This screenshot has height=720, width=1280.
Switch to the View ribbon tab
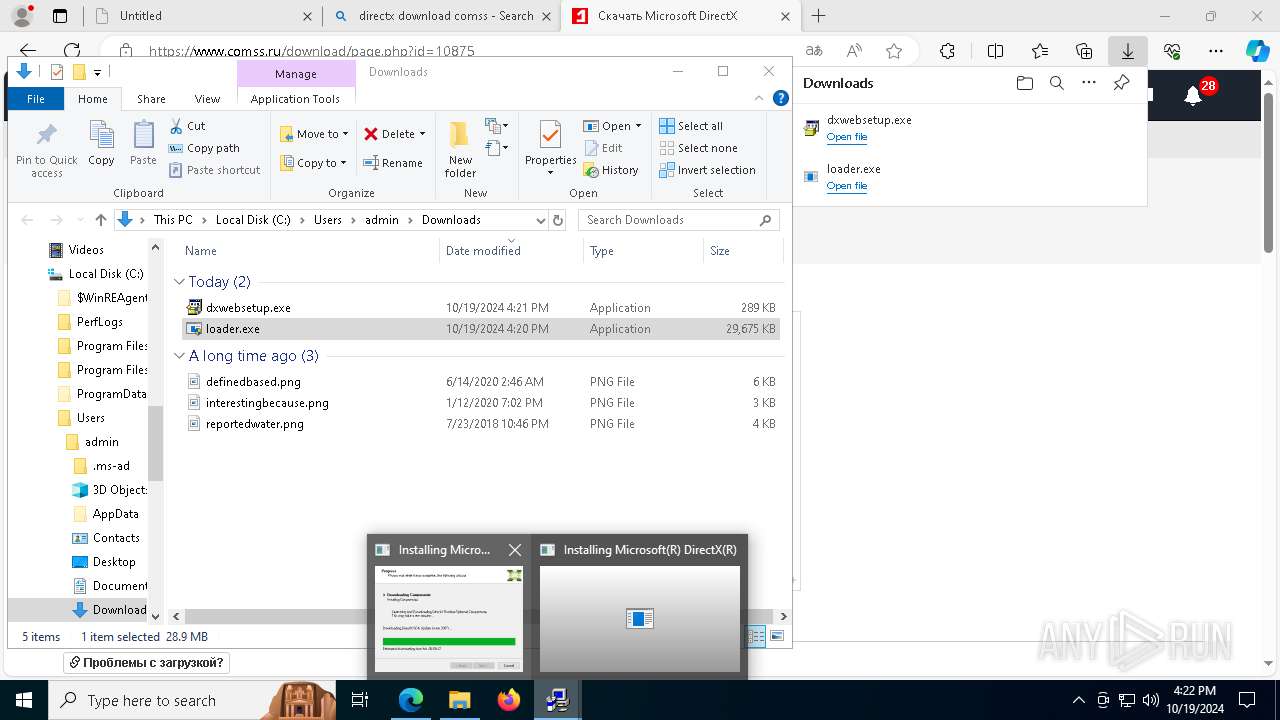[207, 99]
